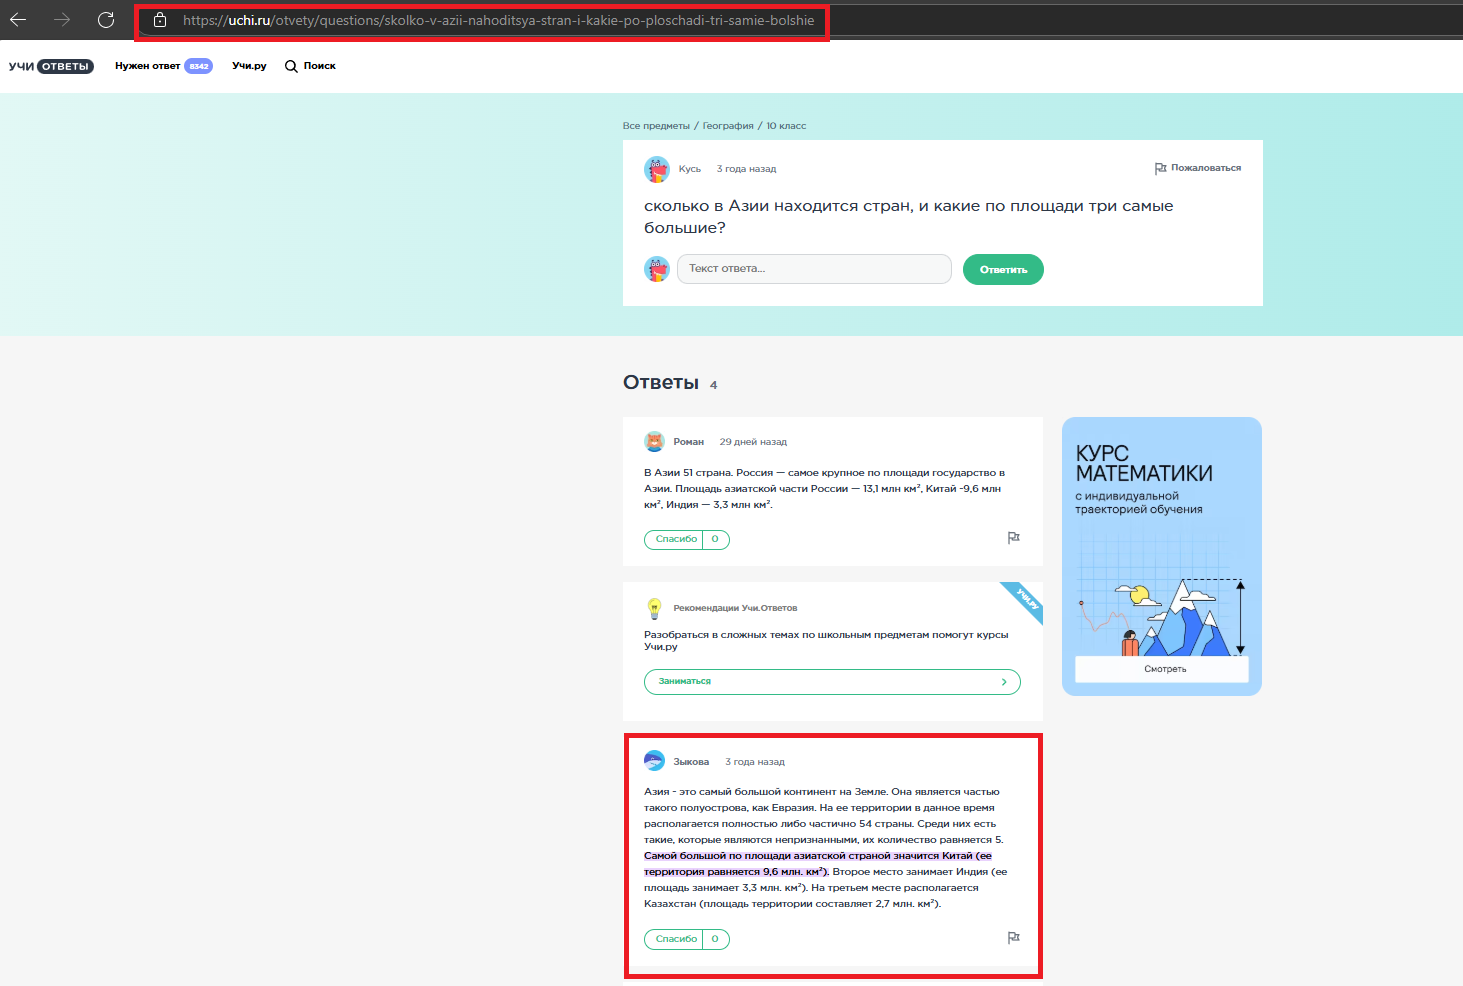Open the Все предметы breadcrumb link
1463x986 pixels.
[656, 126]
